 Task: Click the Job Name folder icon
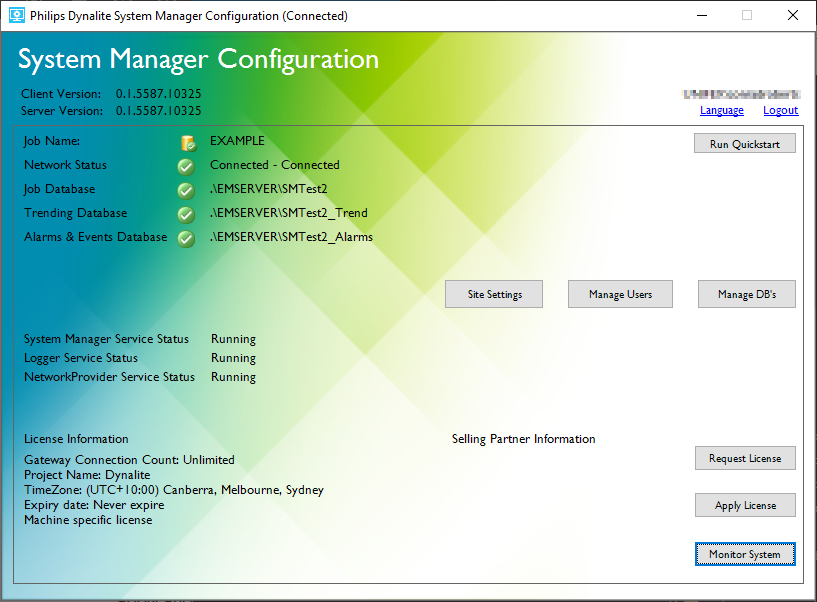[186, 143]
